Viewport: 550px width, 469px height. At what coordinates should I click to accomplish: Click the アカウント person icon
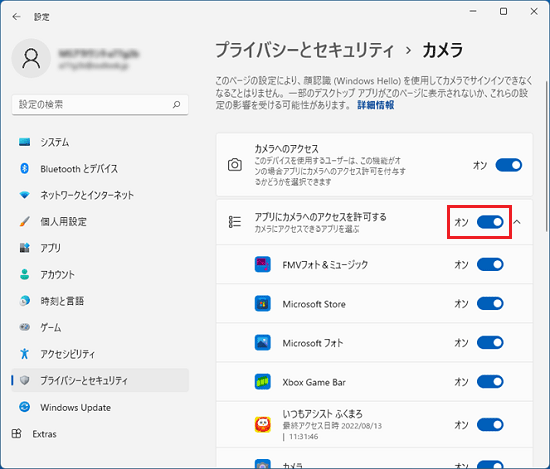pyautogui.click(x=24, y=274)
